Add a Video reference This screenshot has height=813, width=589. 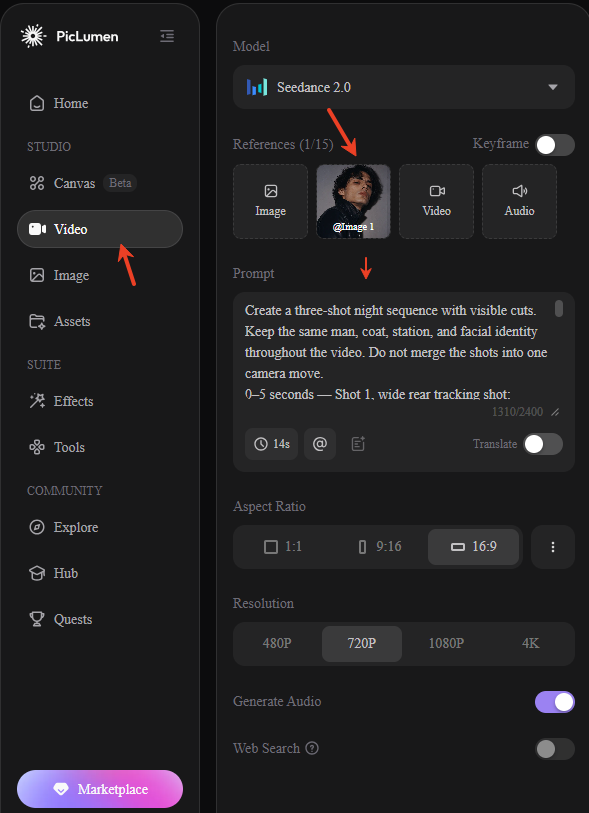click(x=436, y=202)
